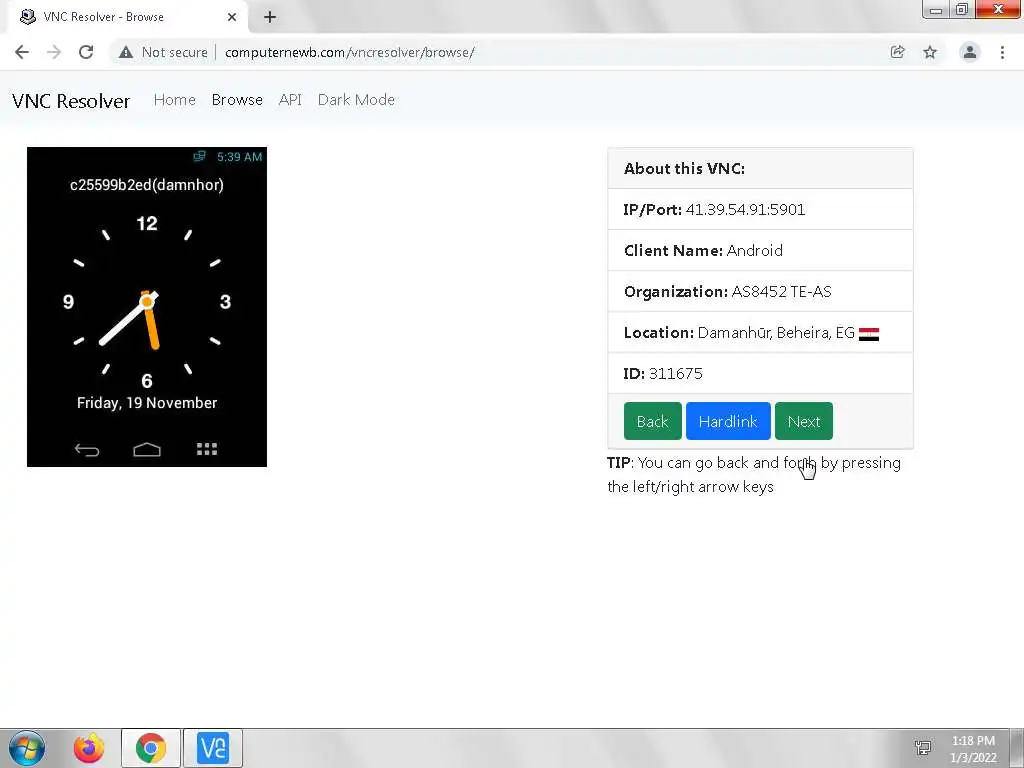Open the Chrome profile avatar icon

click(970, 52)
